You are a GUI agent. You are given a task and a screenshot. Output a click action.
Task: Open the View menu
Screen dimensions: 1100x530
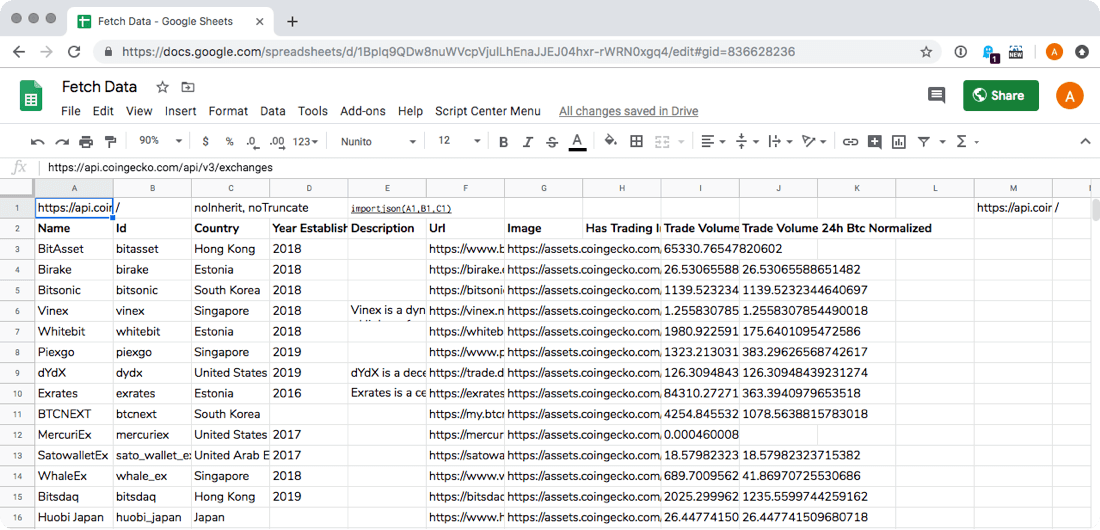[x=139, y=111]
